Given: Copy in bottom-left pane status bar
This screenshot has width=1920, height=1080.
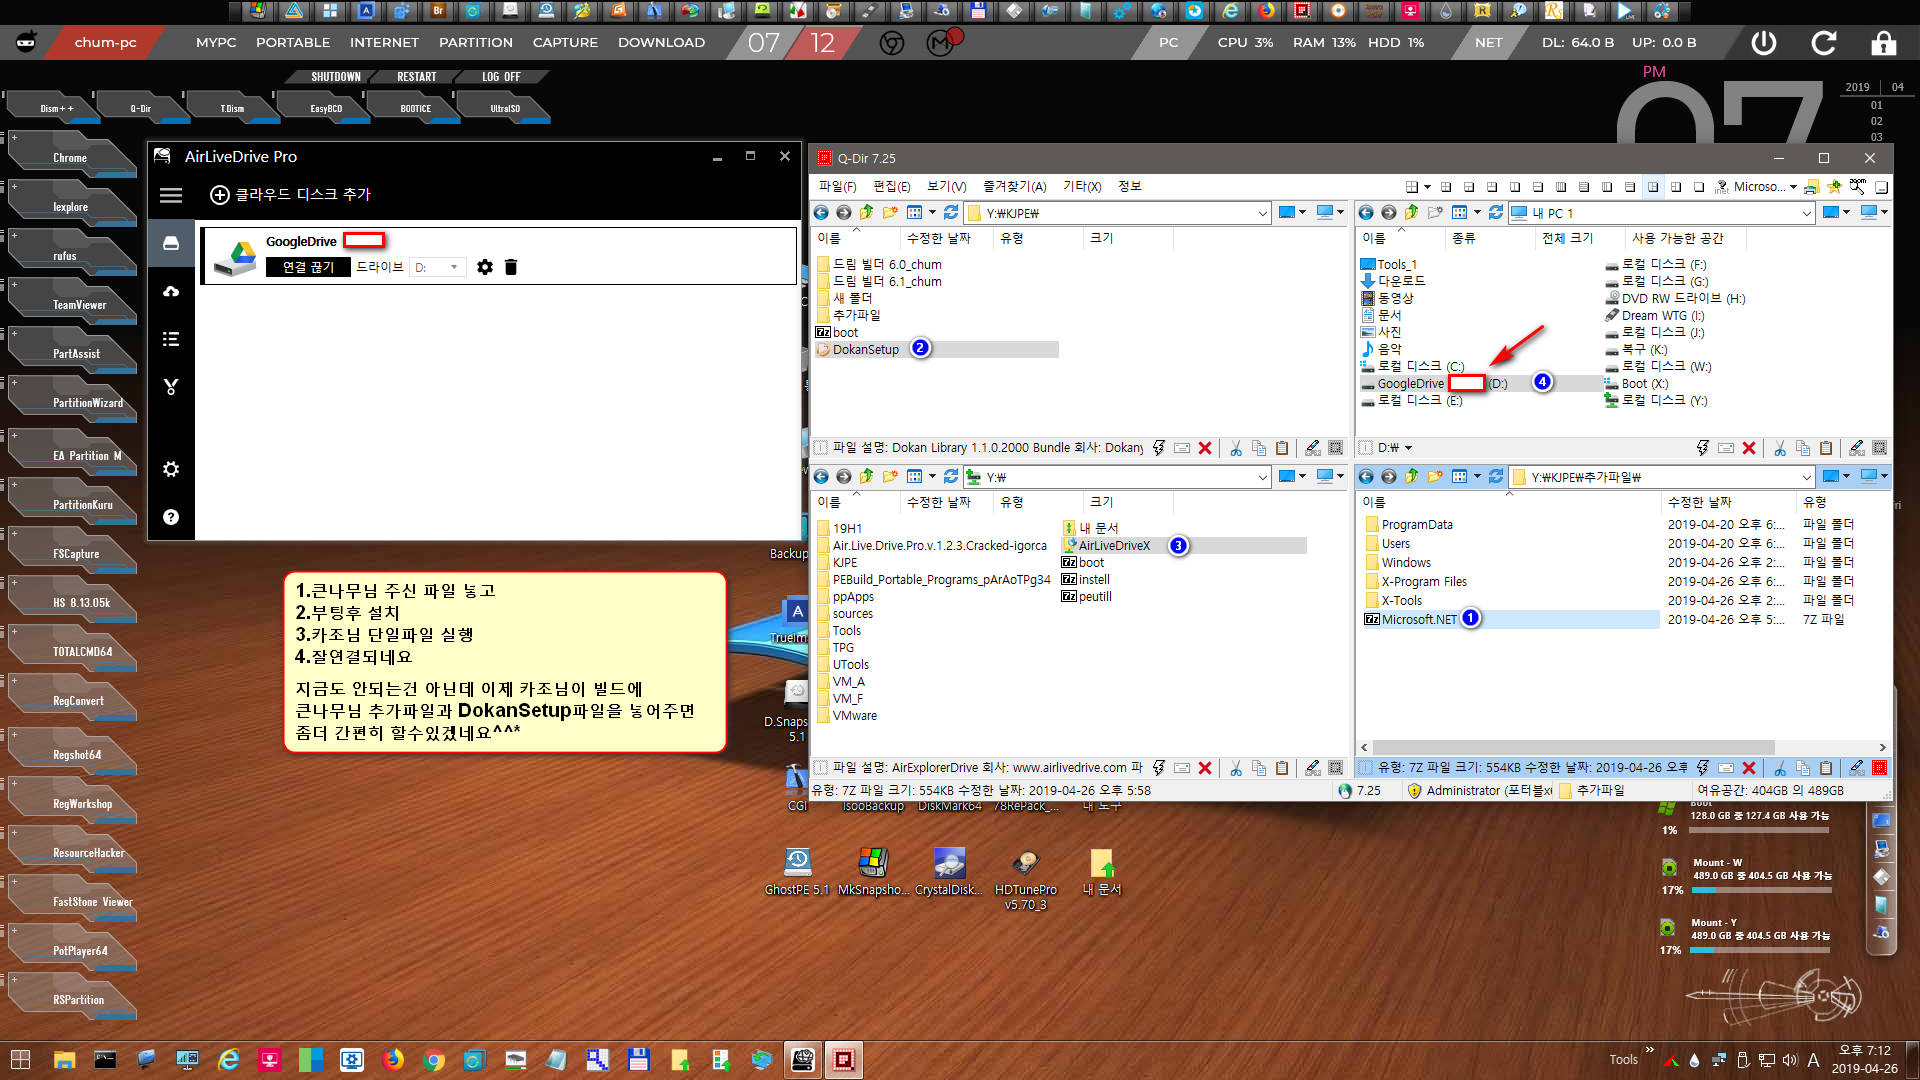Looking at the screenshot, I should 1259,768.
